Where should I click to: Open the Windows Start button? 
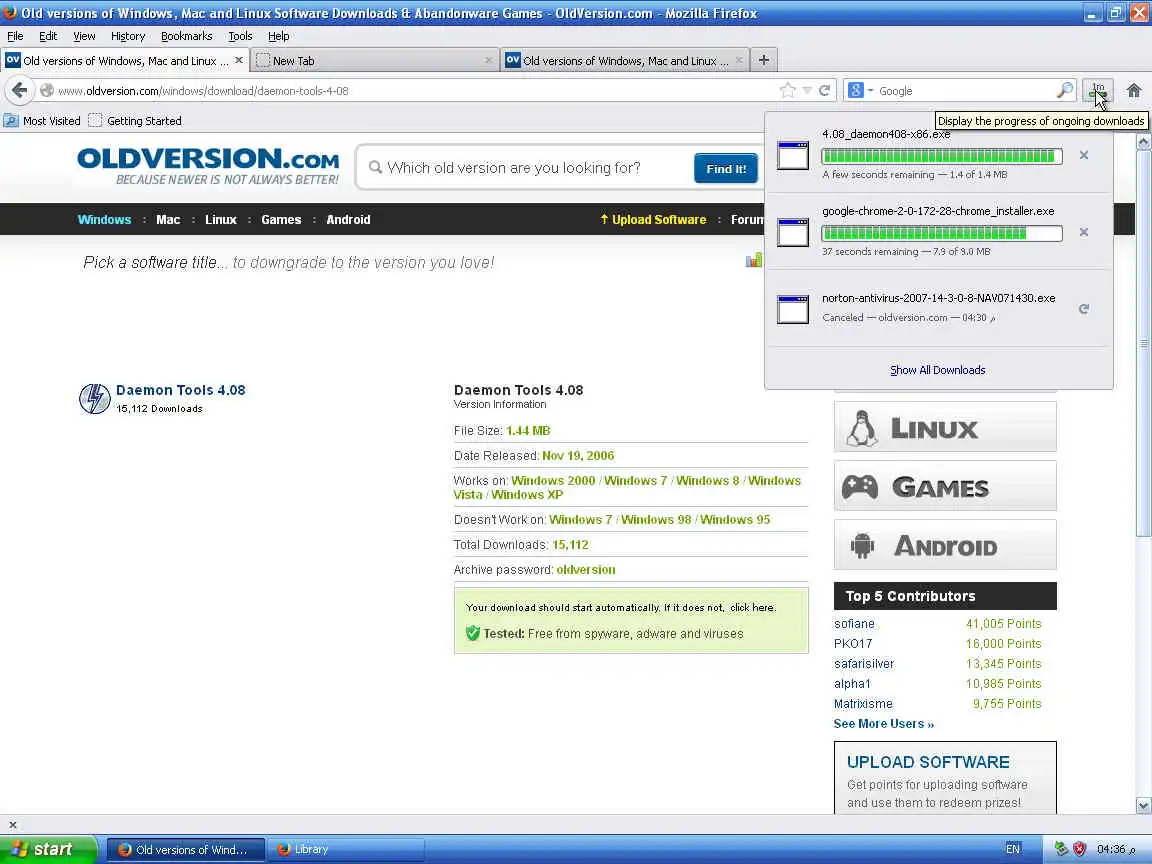[x=48, y=849]
